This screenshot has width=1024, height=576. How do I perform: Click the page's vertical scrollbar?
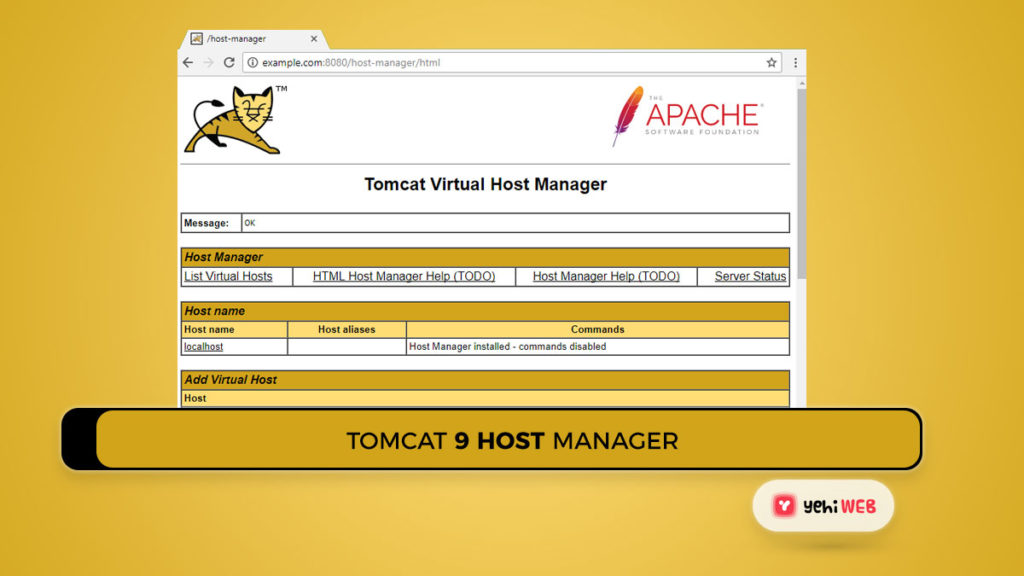800,180
